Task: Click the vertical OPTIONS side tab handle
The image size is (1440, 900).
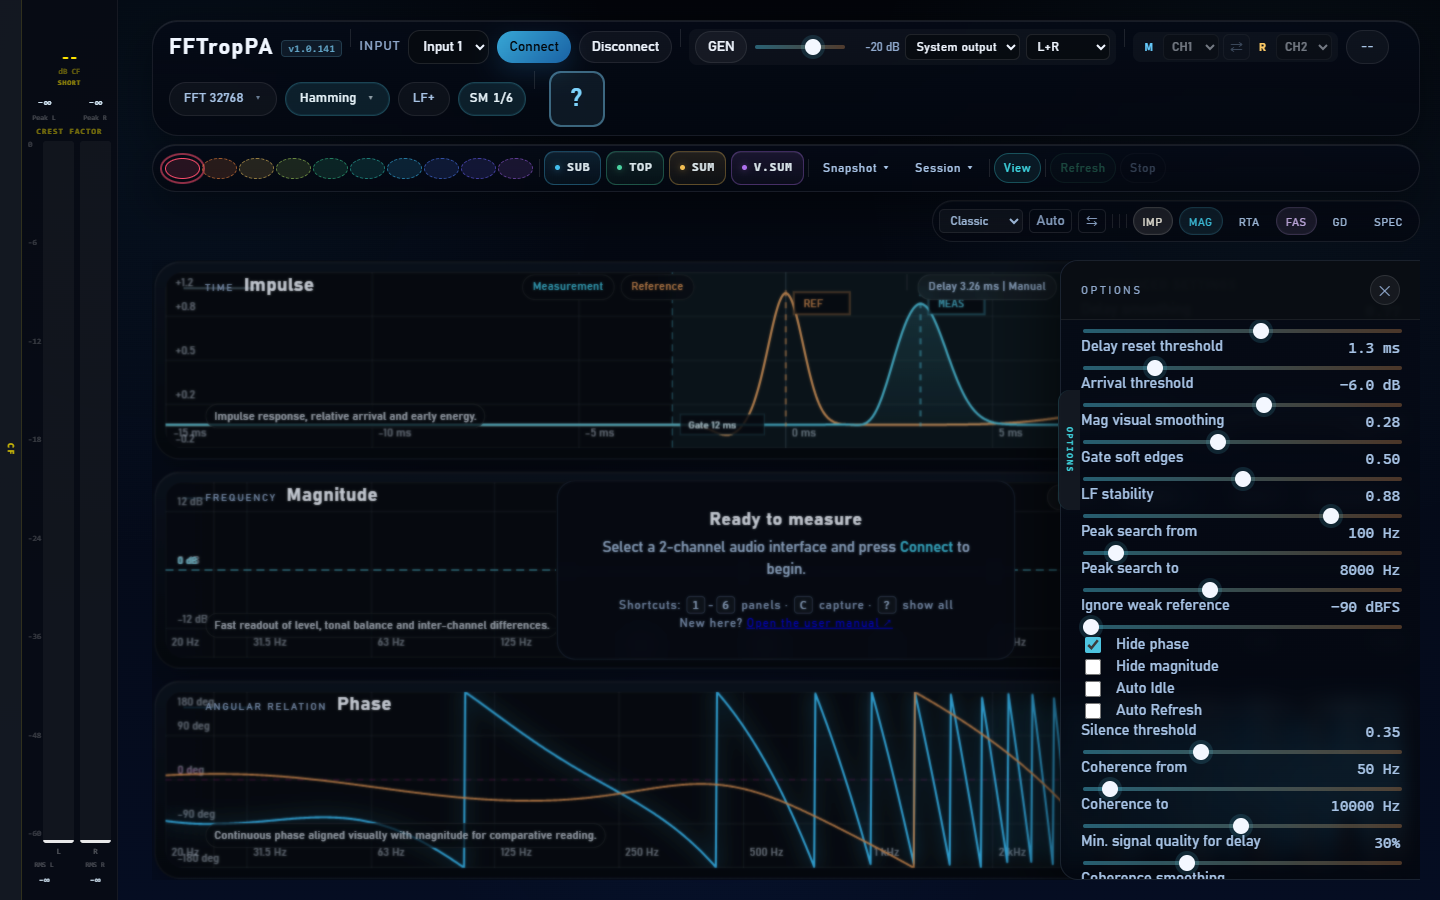Action: click(x=1069, y=450)
